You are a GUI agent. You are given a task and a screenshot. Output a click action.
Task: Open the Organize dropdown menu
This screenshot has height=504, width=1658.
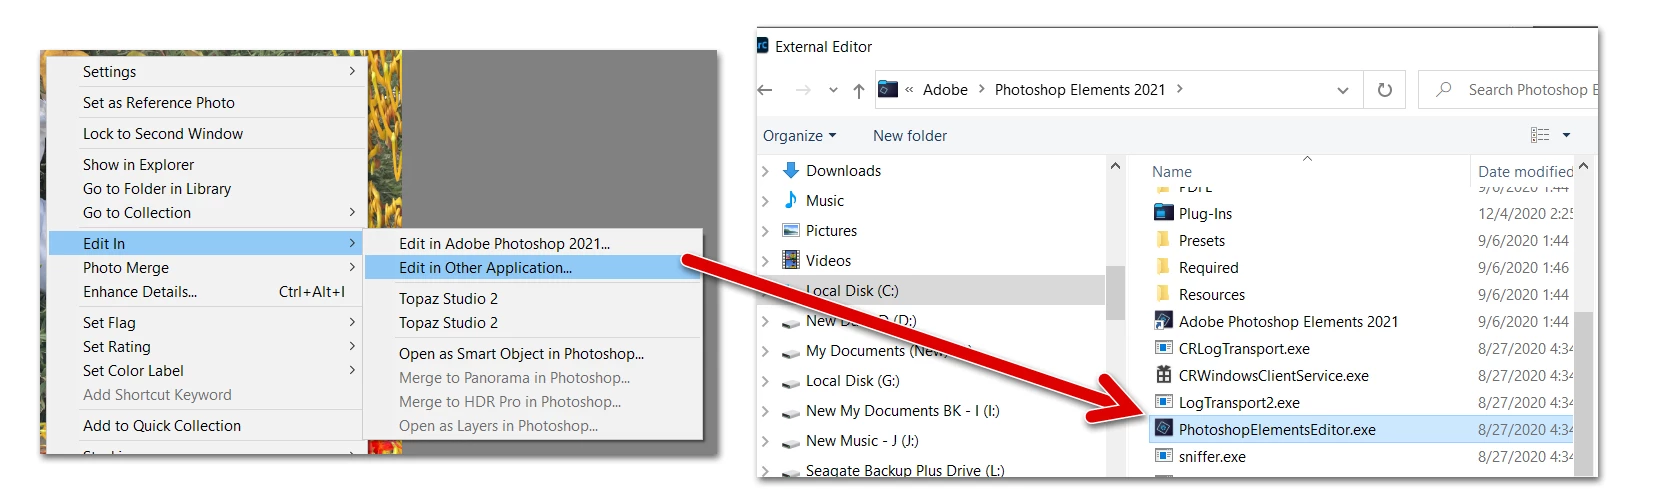tap(799, 136)
